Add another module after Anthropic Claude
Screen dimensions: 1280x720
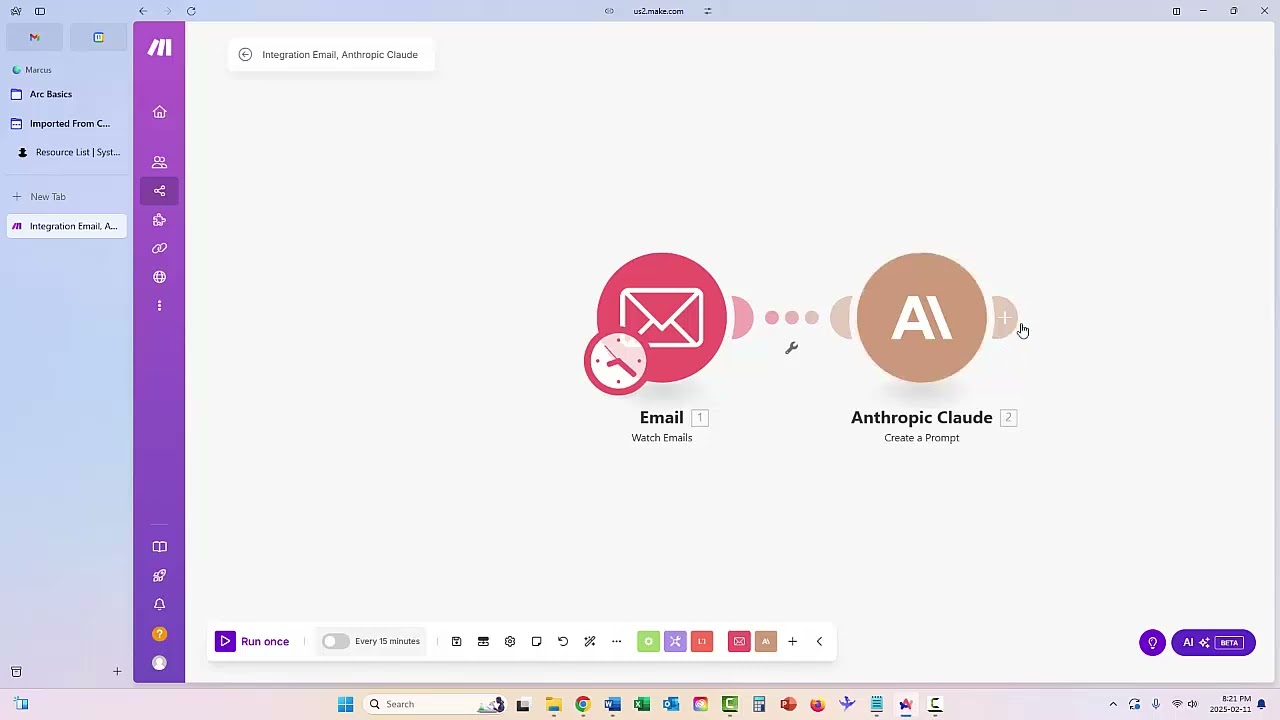pyautogui.click(x=1004, y=318)
